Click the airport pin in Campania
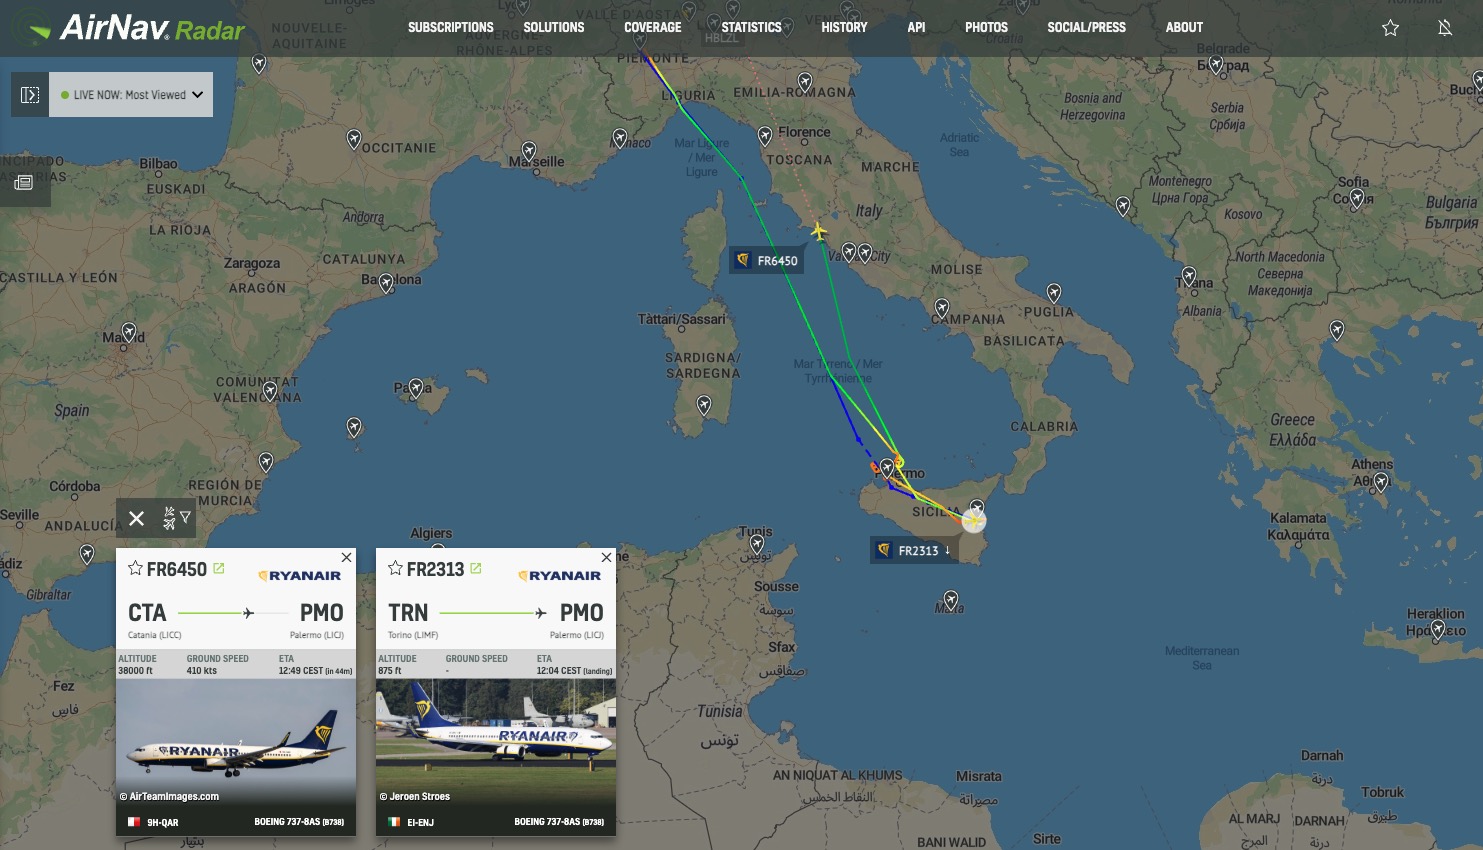This screenshot has height=850, width=1483. pyautogui.click(x=942, y=308)
